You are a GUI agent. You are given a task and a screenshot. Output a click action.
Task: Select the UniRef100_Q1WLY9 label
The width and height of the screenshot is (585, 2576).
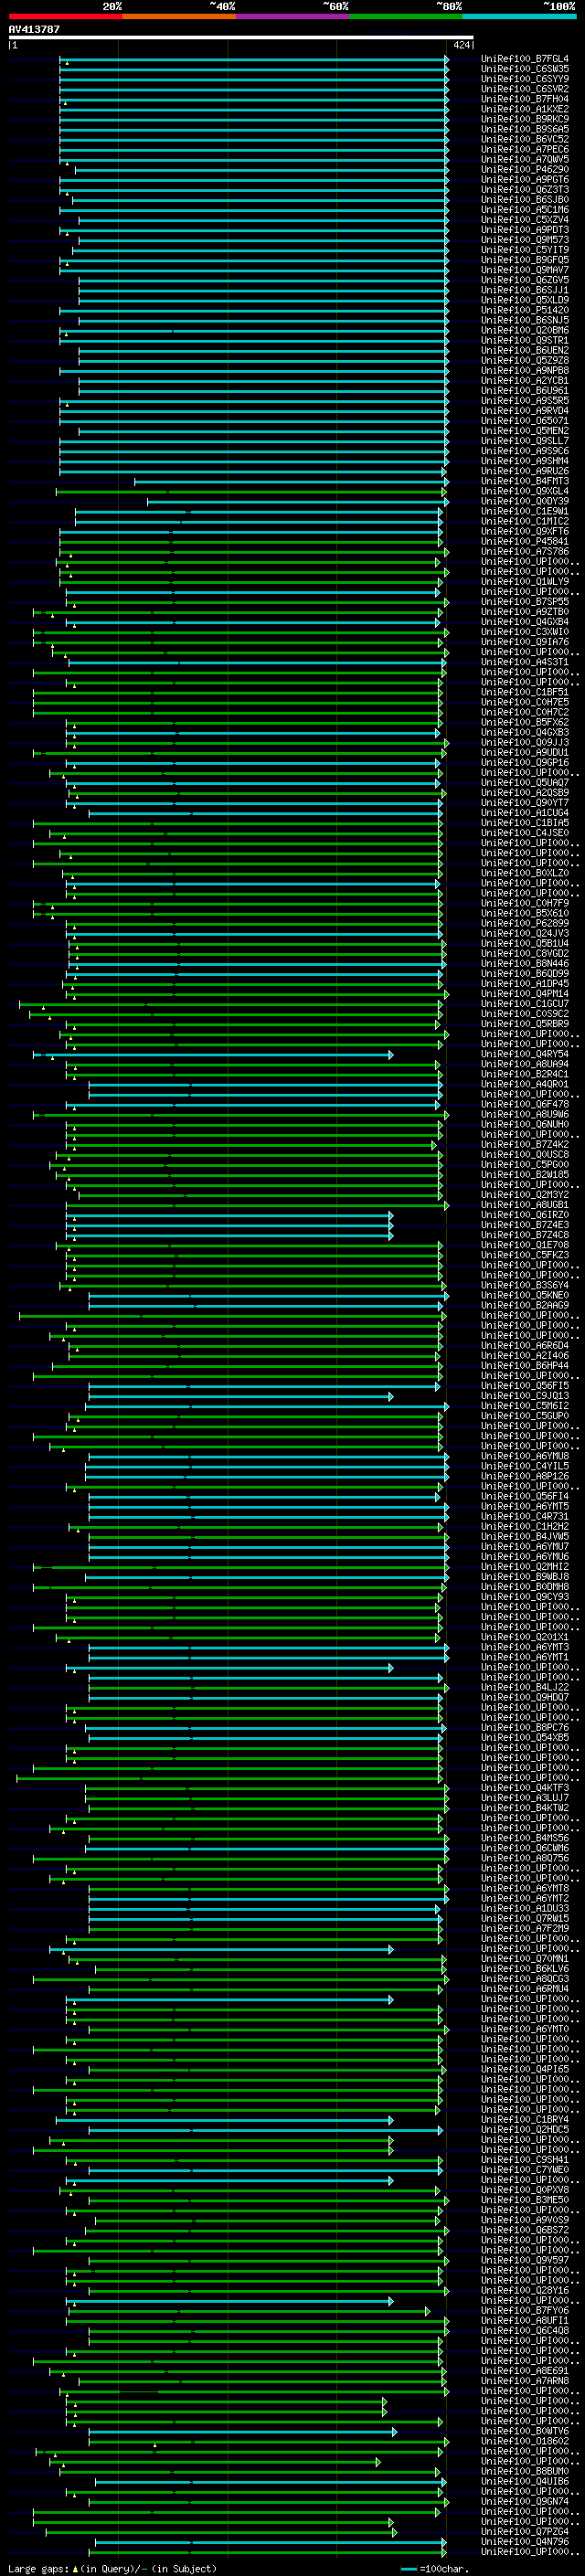pos(525,582)
